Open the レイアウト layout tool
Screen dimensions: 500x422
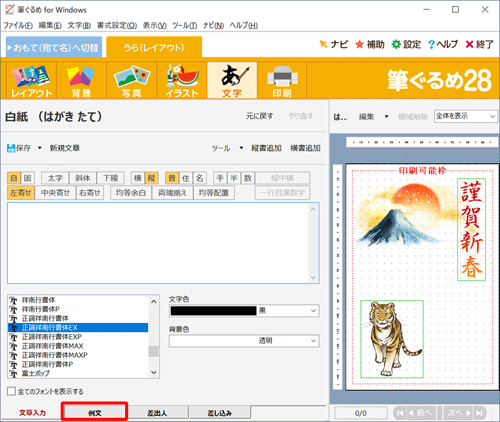pyautogui.click(x=31, y=80)
